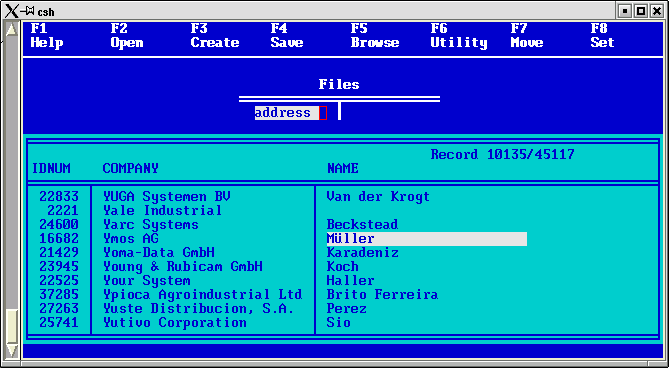Open the F1 Help menu
This screenshot has height=368, width=669.
pyautogui.click(x=47, y=35)
